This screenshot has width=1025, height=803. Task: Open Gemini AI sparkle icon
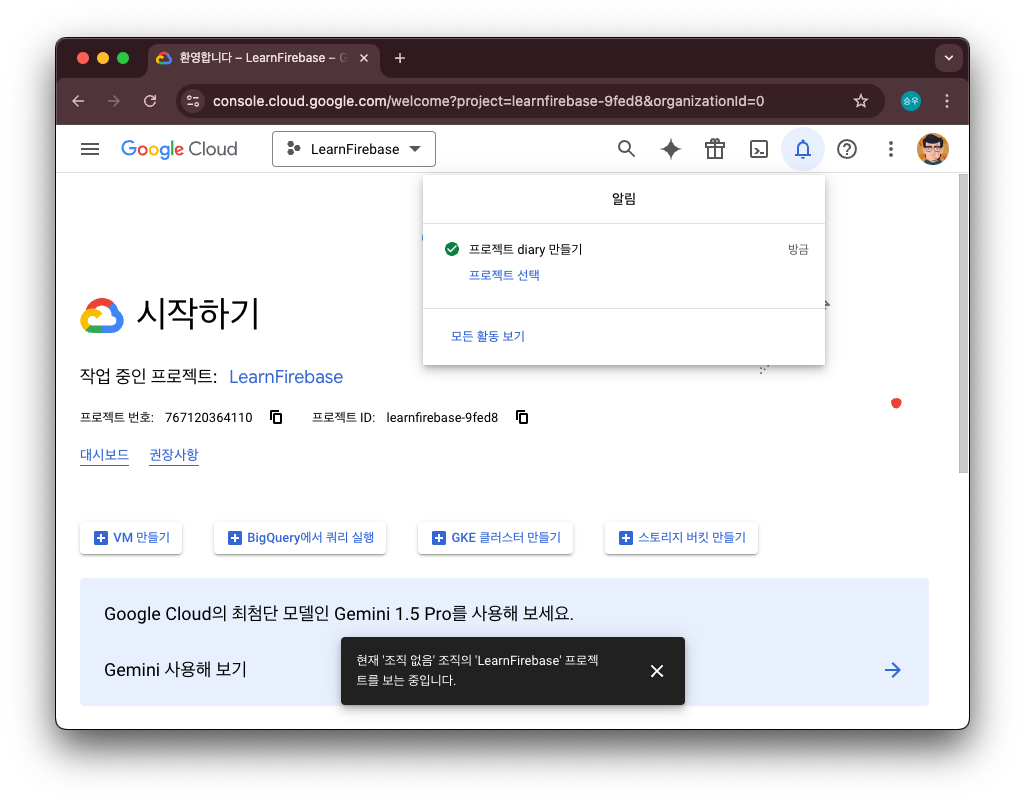[x=671, y=149]
